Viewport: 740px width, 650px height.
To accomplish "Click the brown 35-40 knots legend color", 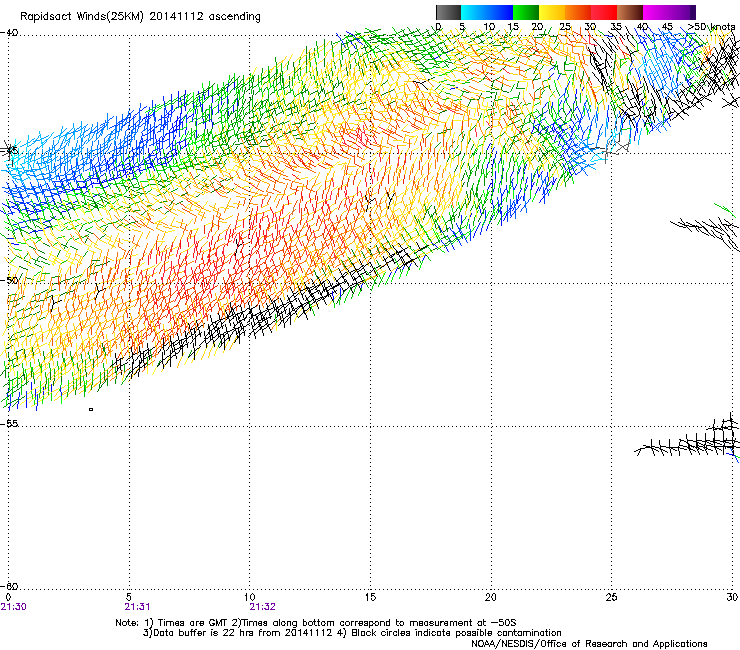I will (630, 12).
